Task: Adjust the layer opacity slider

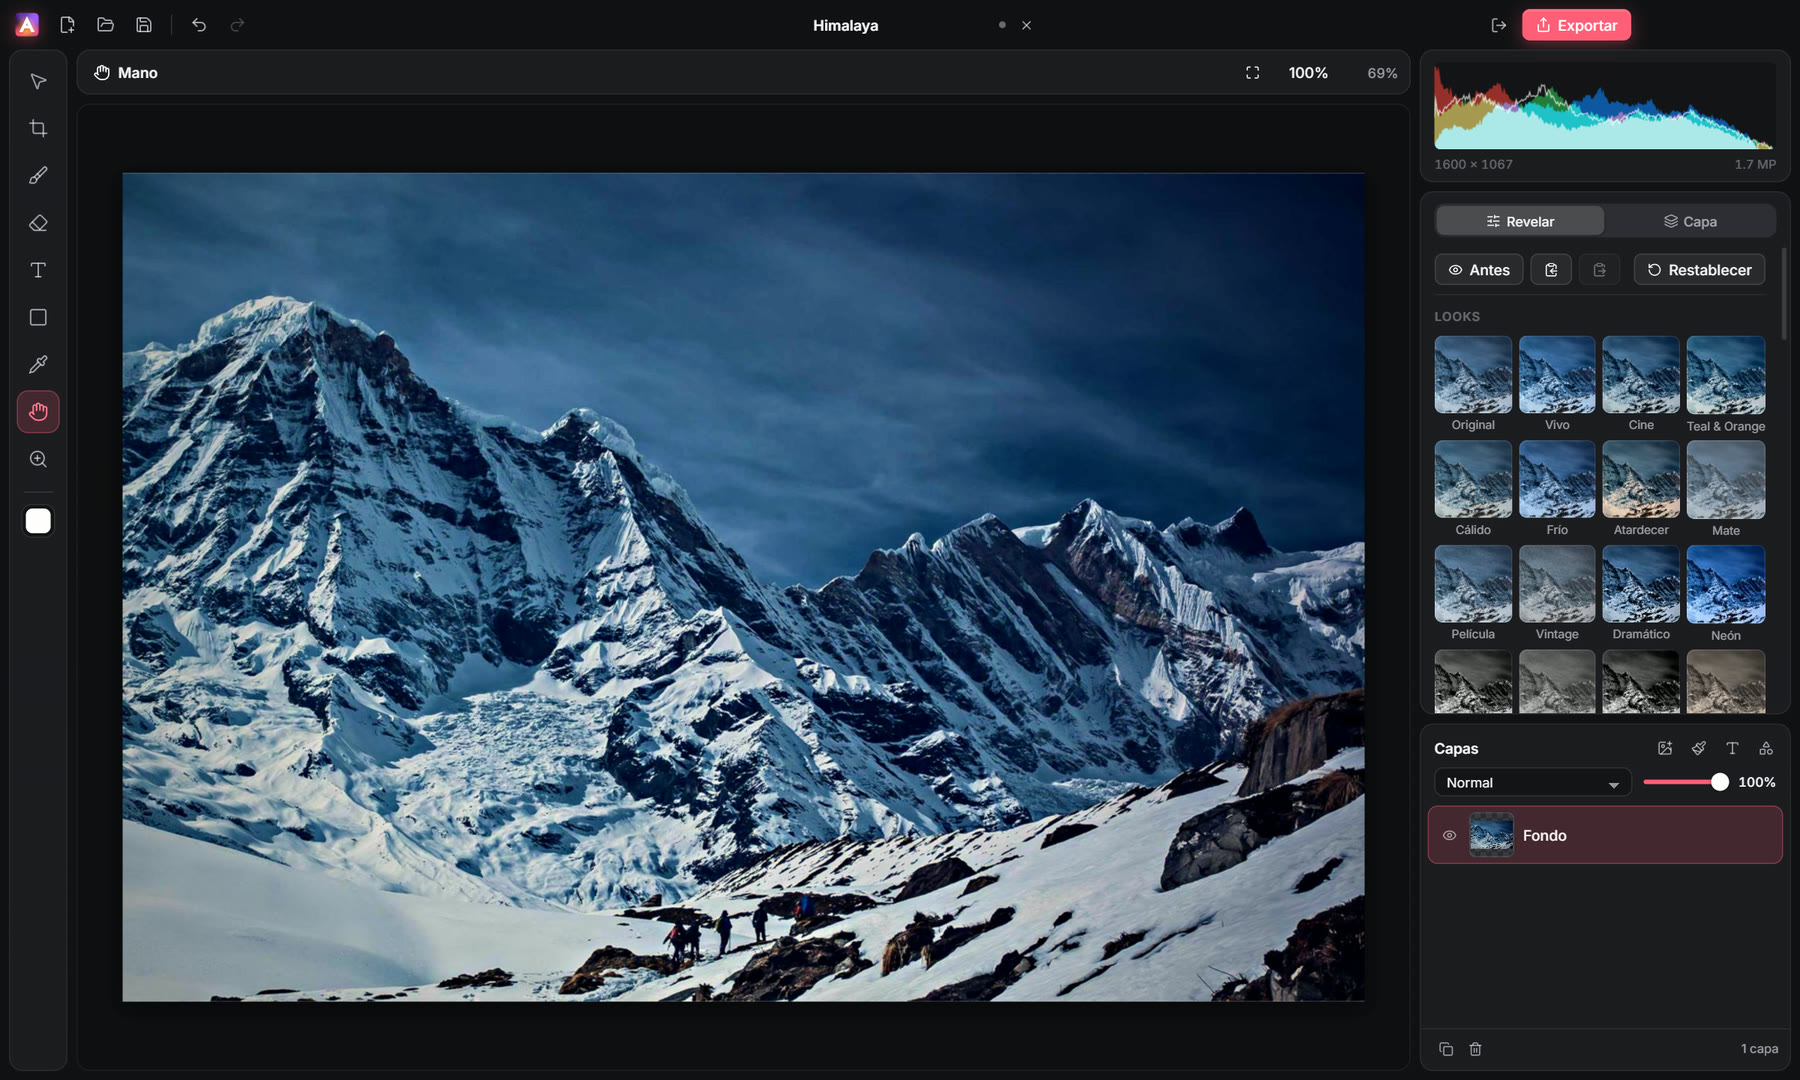Action: (1685, 782)
